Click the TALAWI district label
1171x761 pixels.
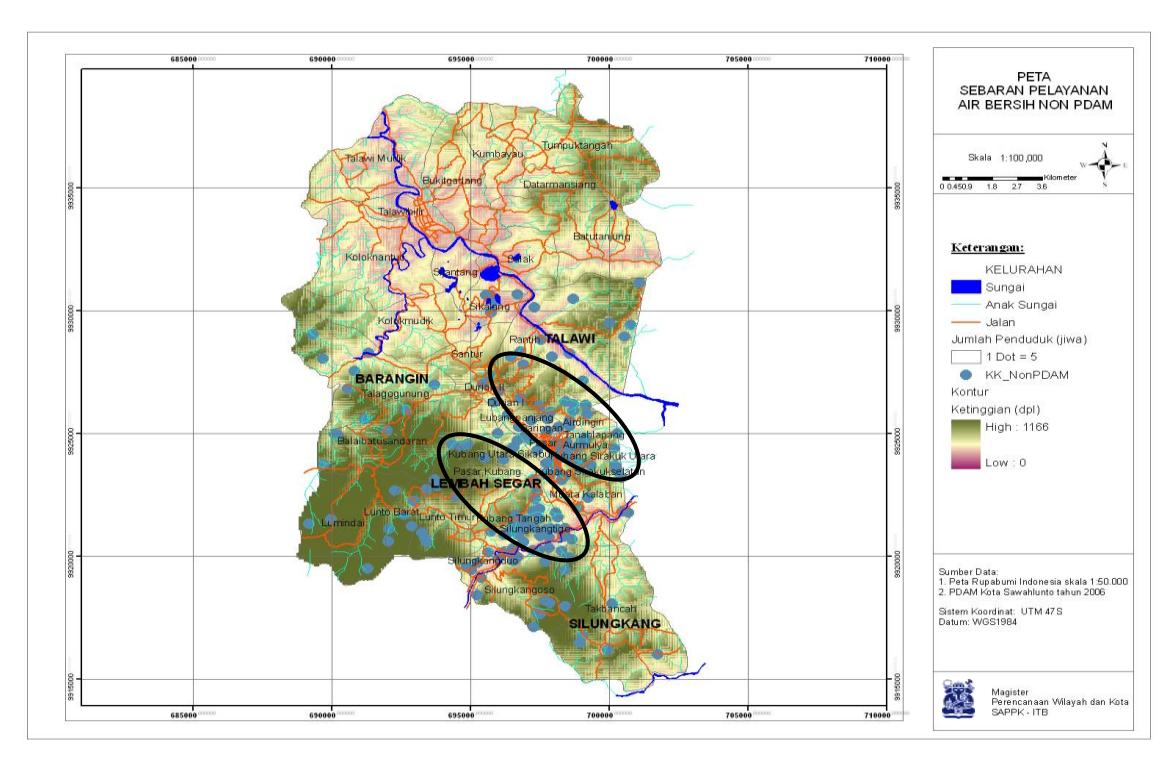[x=570, y=339]
